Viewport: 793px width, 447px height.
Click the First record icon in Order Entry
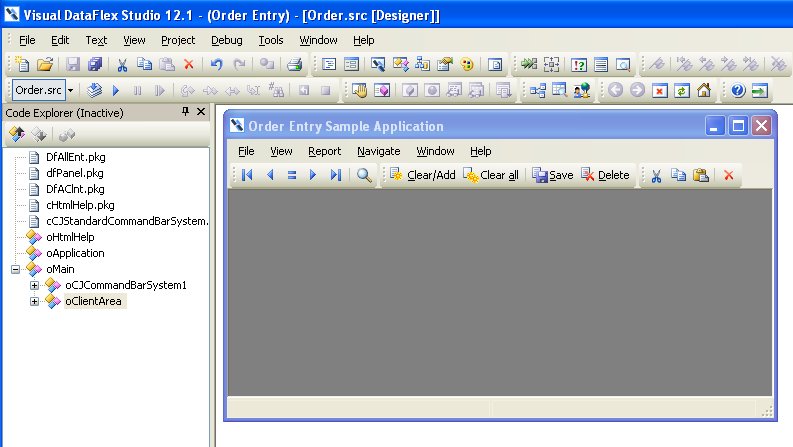coord(247,175)
